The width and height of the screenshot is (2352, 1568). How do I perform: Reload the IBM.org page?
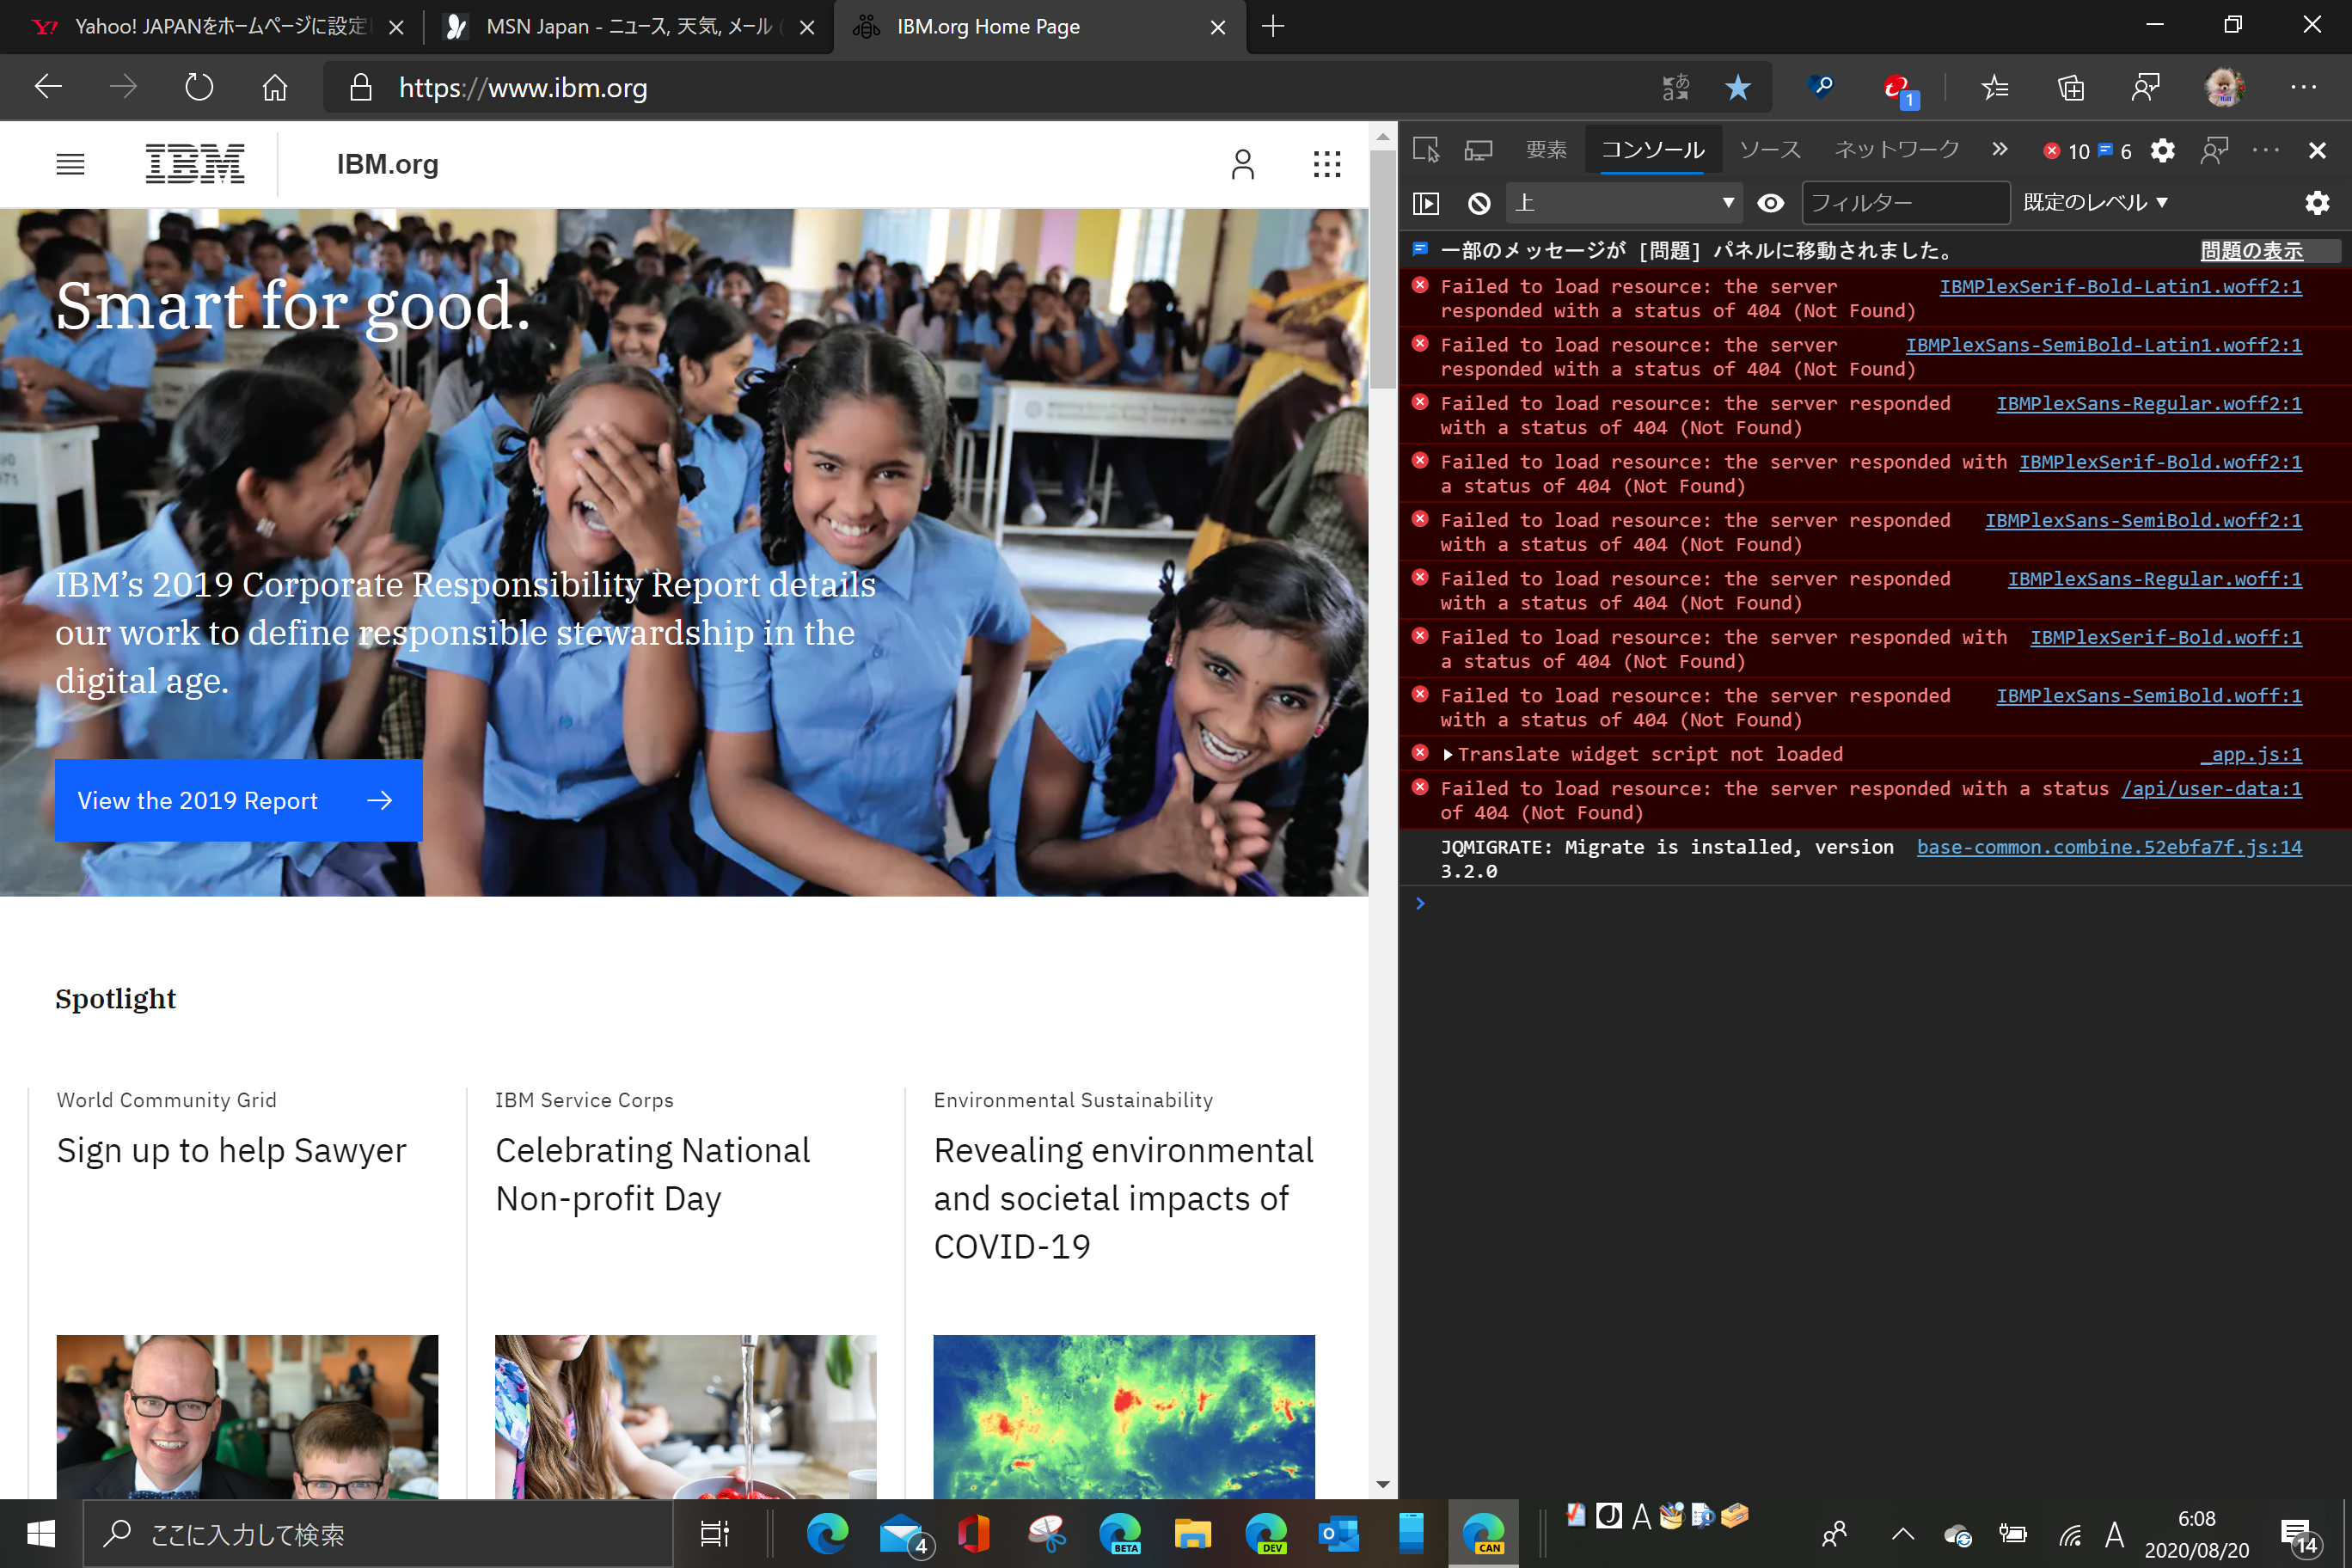coord(199,87)
